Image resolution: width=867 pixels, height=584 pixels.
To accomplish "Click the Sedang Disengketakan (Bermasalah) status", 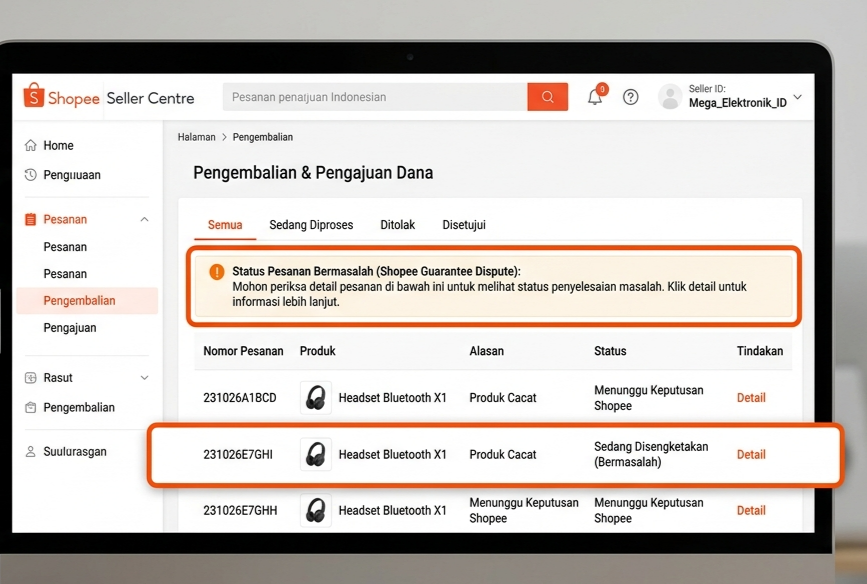I will tap(651, 455).
